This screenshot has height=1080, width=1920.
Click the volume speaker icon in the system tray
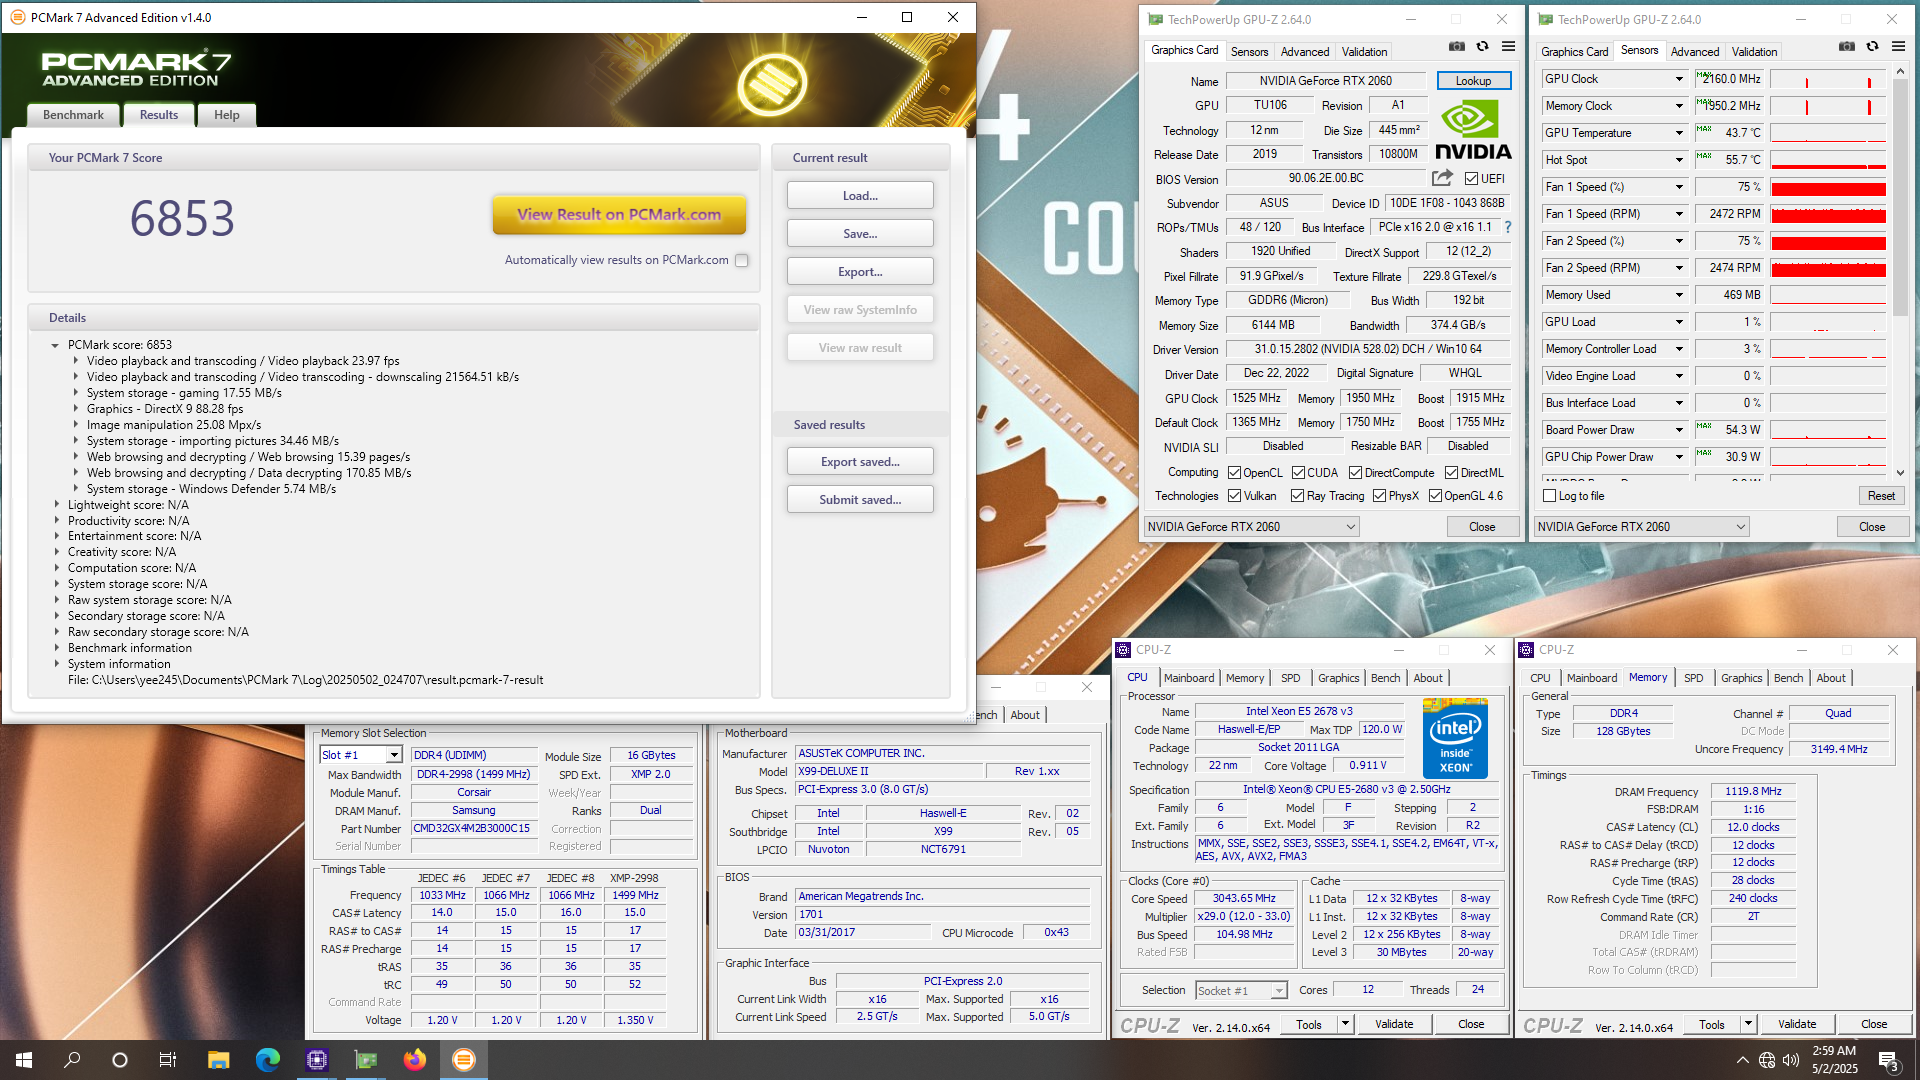(1791, 1060)
